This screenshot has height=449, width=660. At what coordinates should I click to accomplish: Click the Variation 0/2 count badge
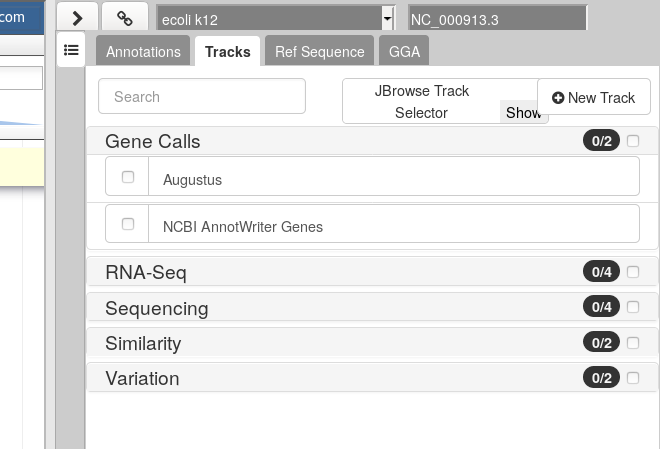click(601, 378)
